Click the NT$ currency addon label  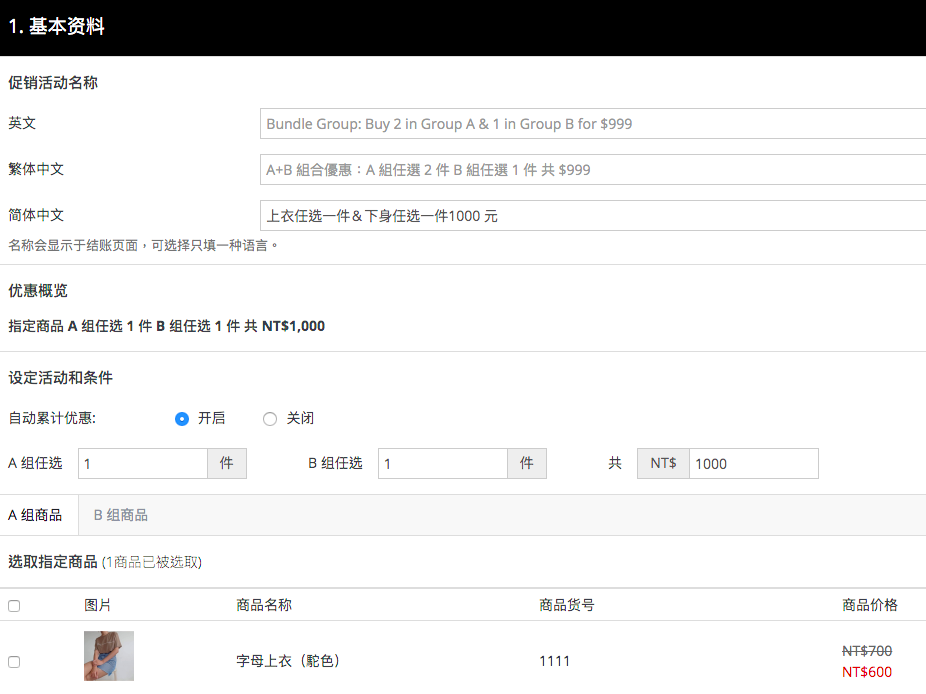[x=663, y=464]
